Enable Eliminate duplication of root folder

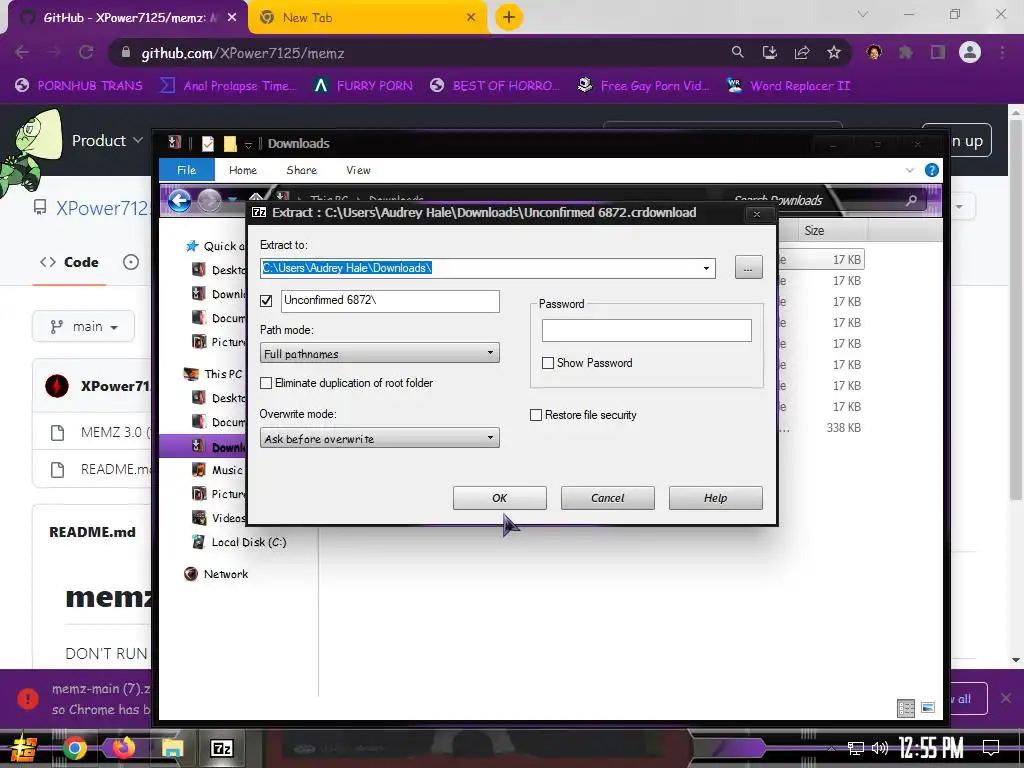point(266,383)
